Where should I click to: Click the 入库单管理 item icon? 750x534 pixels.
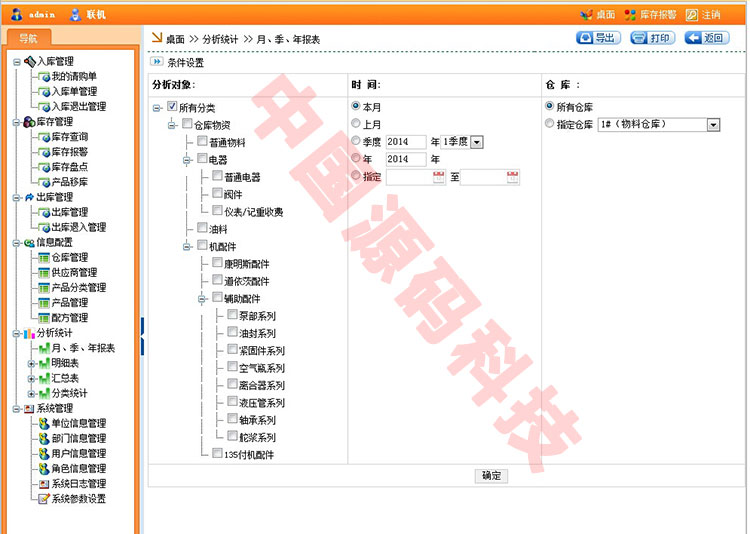click(x=44, y=91)
